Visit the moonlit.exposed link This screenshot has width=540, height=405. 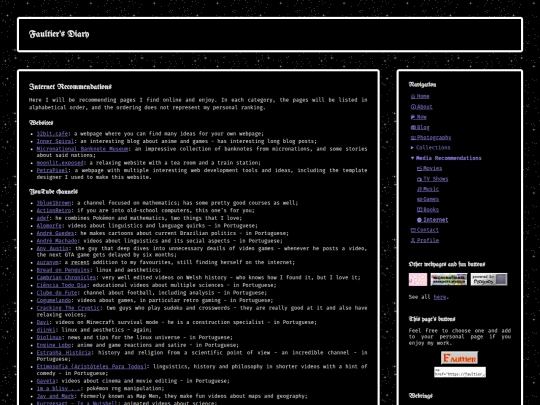(x=60, y=163)
